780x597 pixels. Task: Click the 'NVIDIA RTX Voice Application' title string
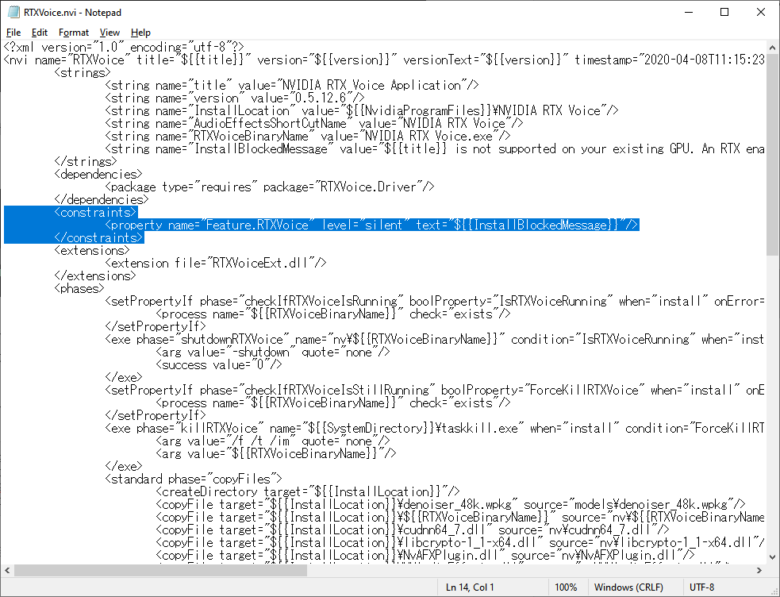tap(371, 86)
